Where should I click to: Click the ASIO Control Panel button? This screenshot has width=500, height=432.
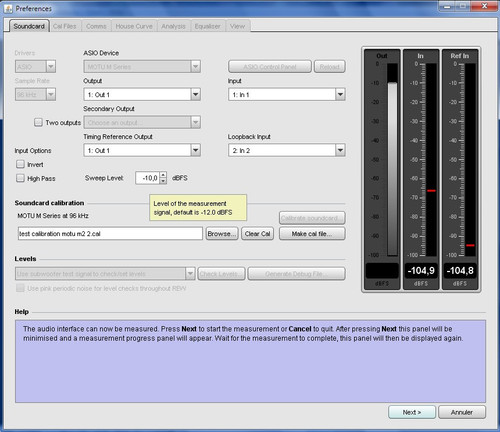tap(270, 67)
